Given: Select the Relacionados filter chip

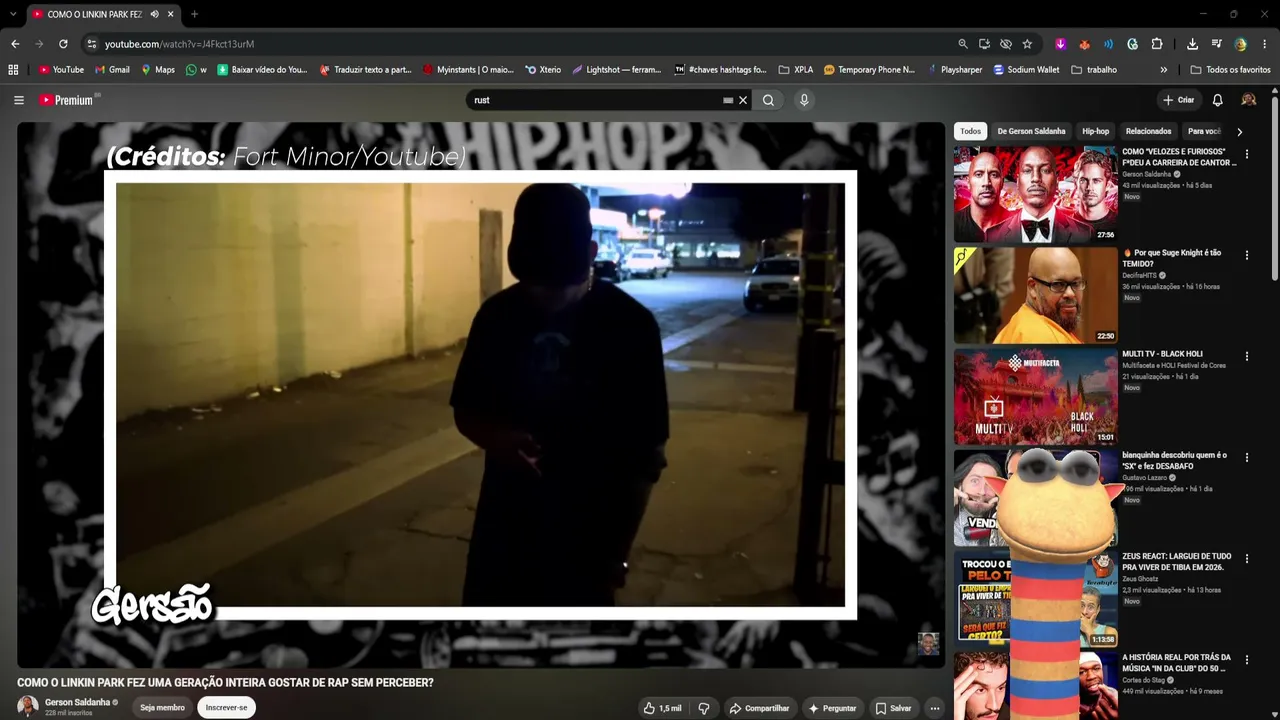Looking at the screenshot, I should click(1148, 131).
